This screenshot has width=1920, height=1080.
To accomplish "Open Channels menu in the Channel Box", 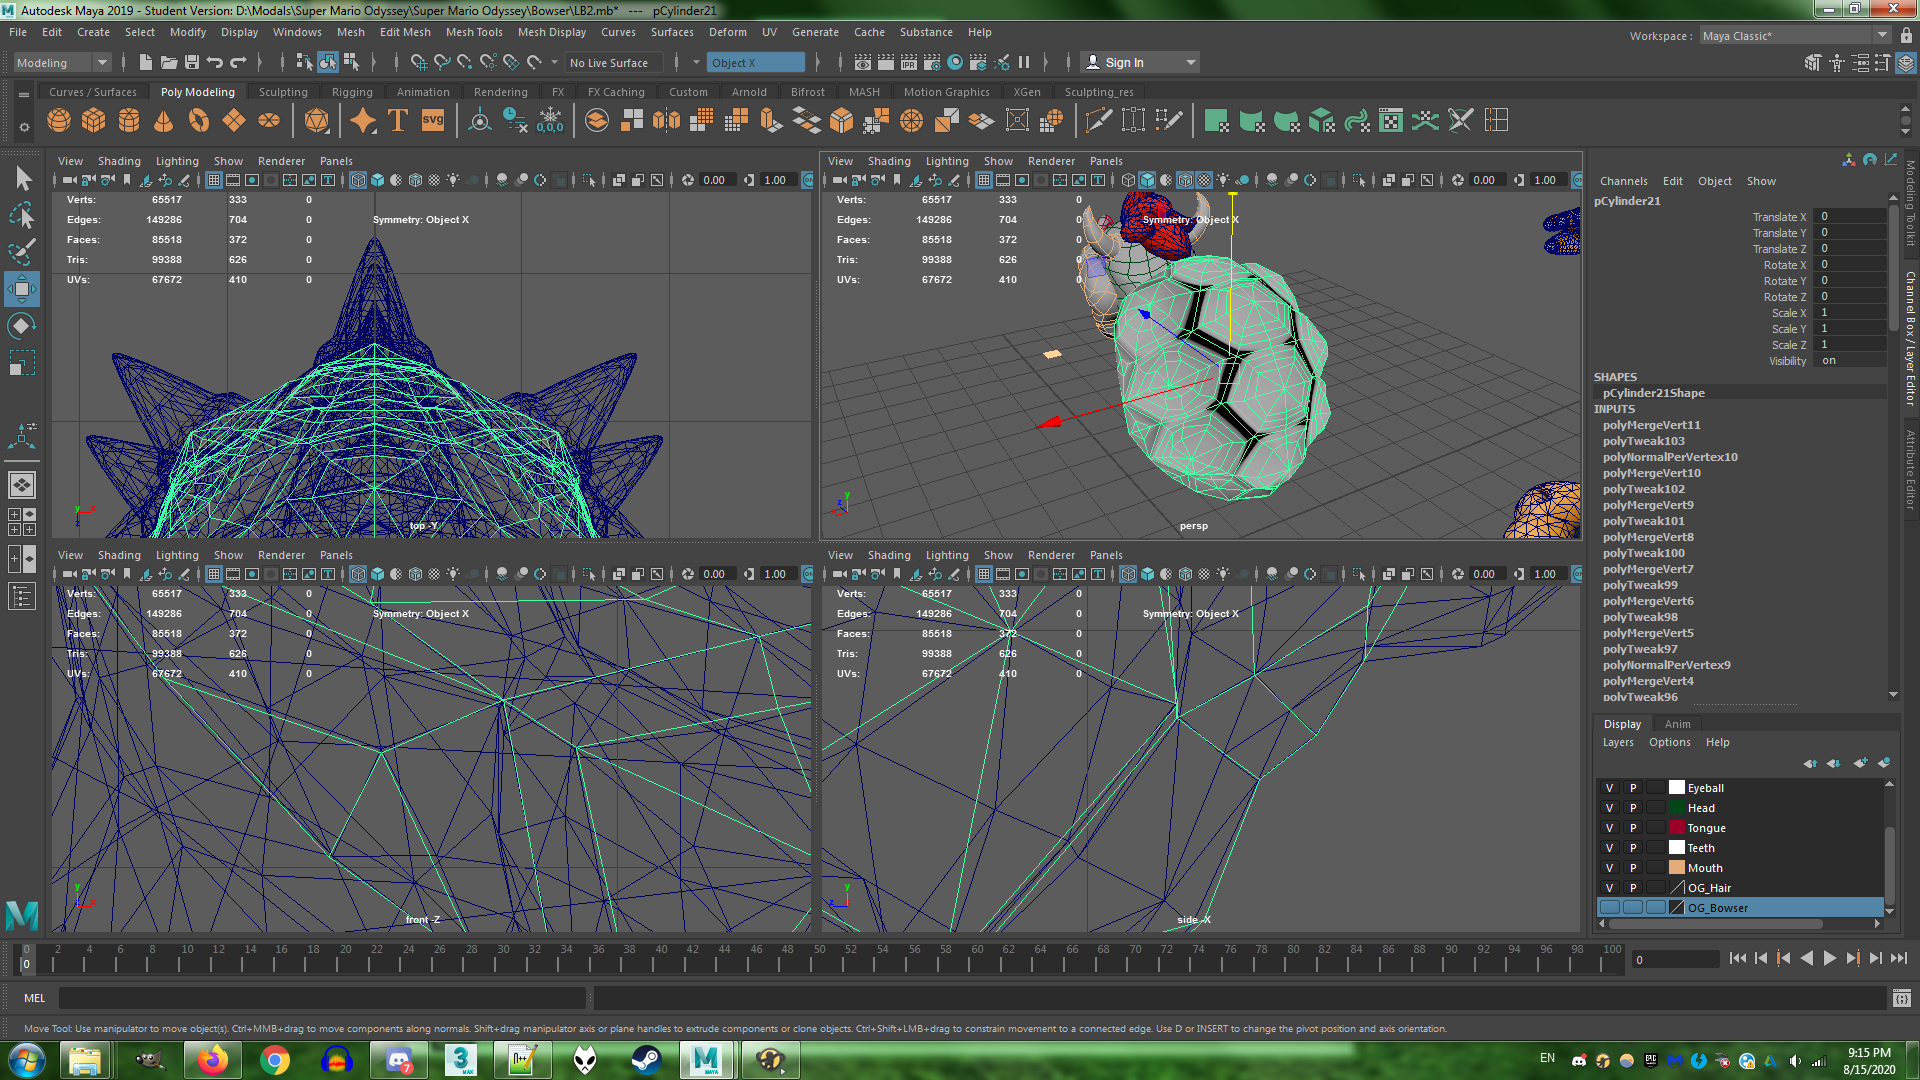I will (1623, 181).
